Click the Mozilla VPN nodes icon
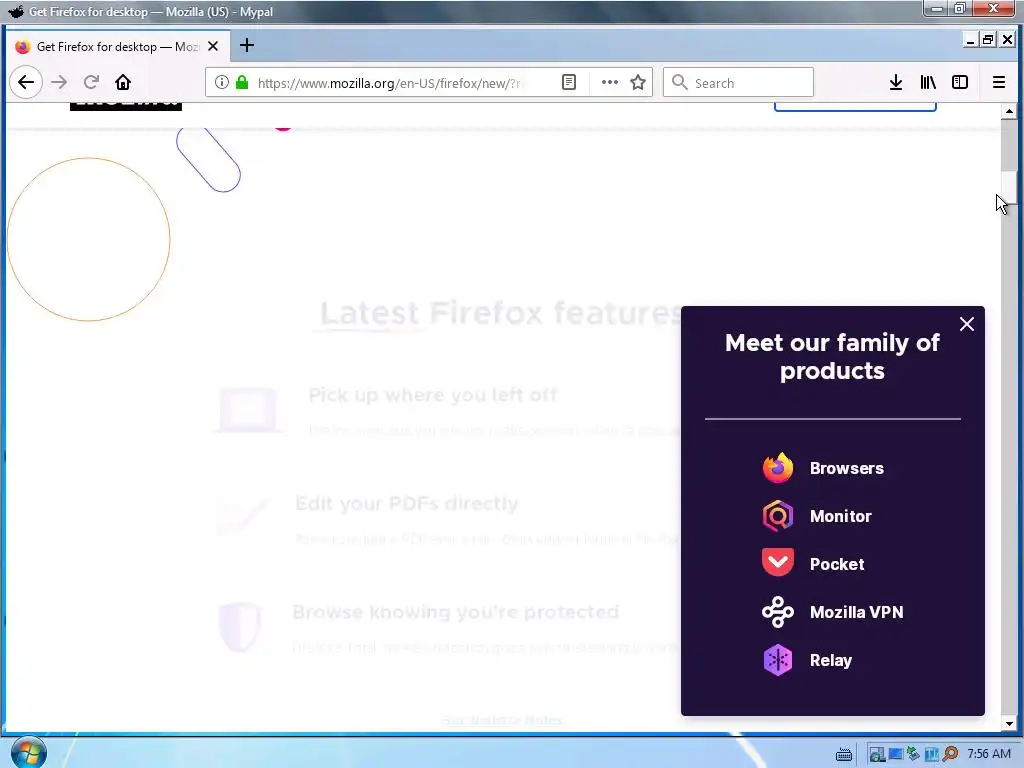 778,612
